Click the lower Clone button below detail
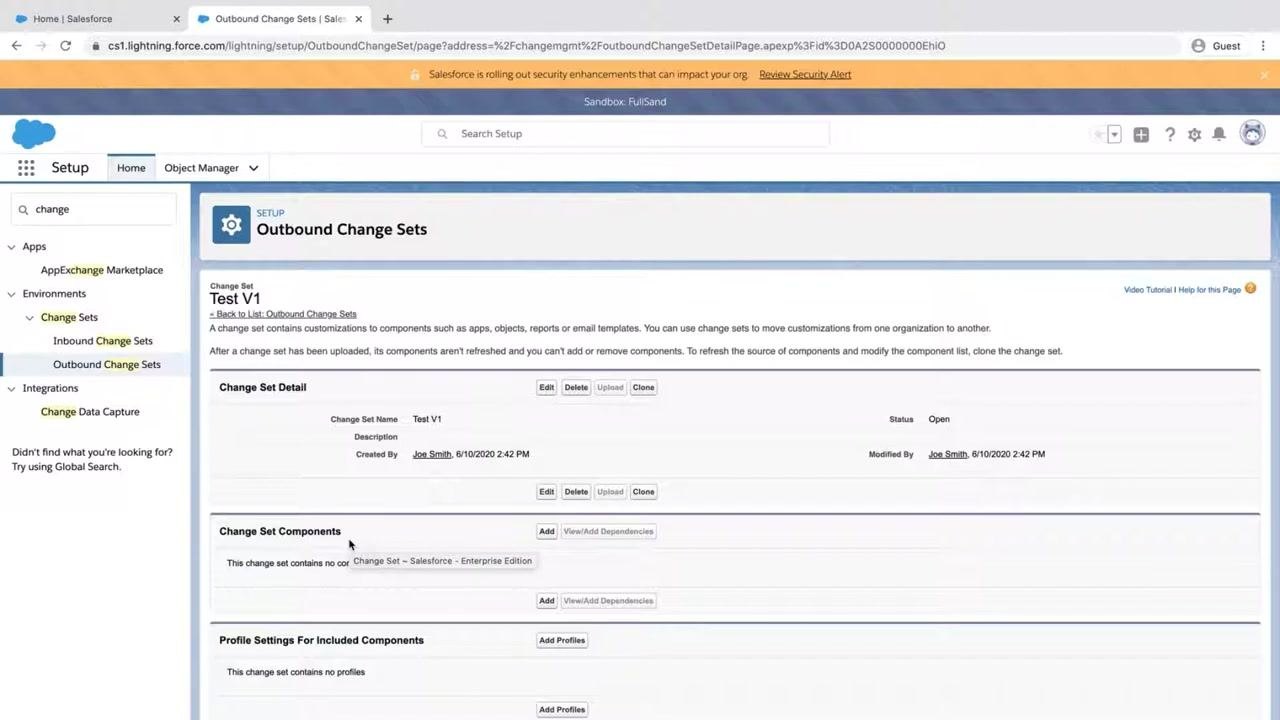Viewport: 1280px width, 720px height. (x=643, y=492)
